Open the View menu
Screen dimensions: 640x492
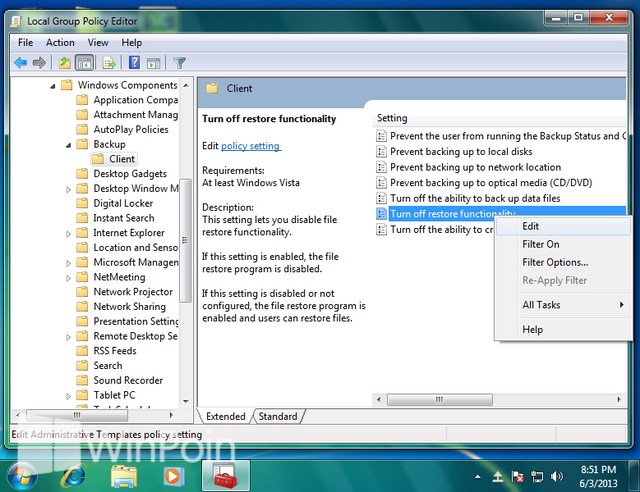coord(98,42)
